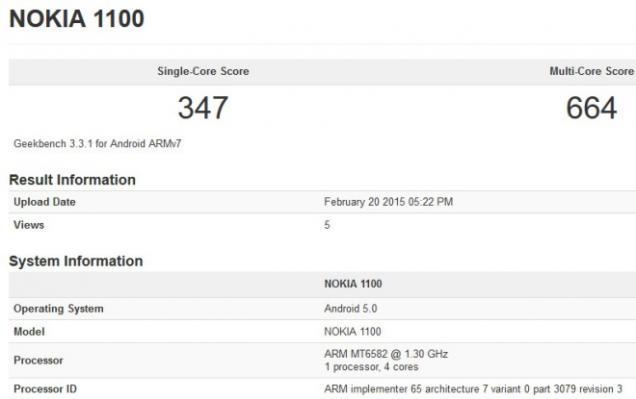Viewport: 636px width, 399px height.
Task: Click the date February 20 2015 05:22 PM
Action: pos(389,202)
